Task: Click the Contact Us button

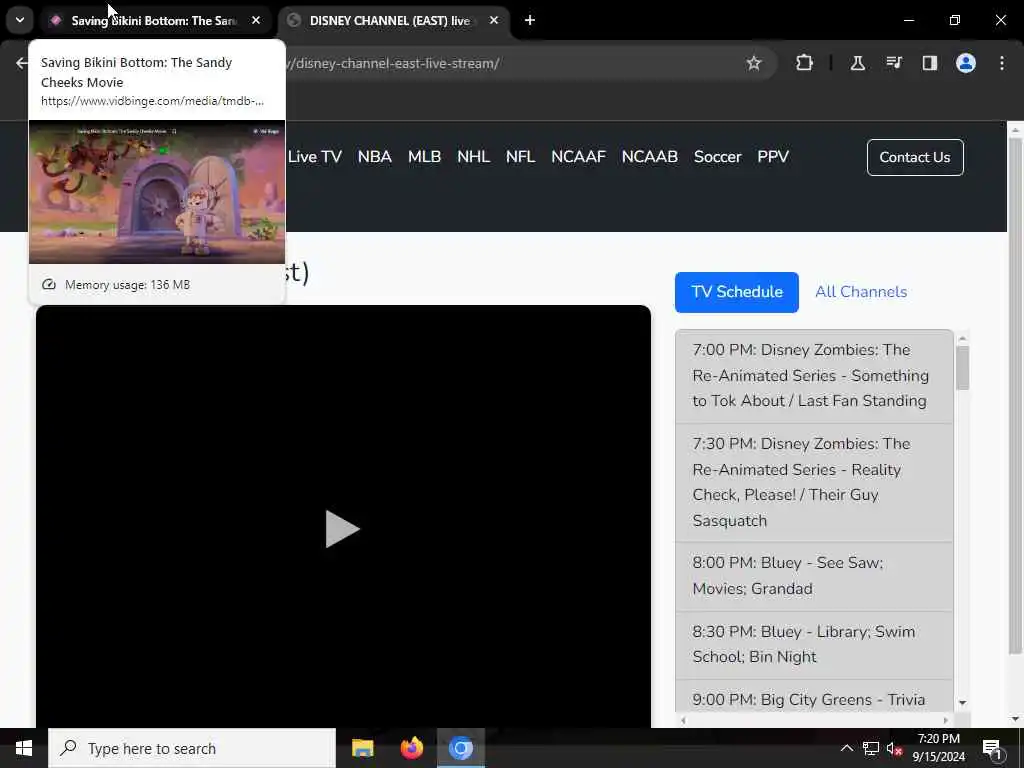Action: [915, 157]
